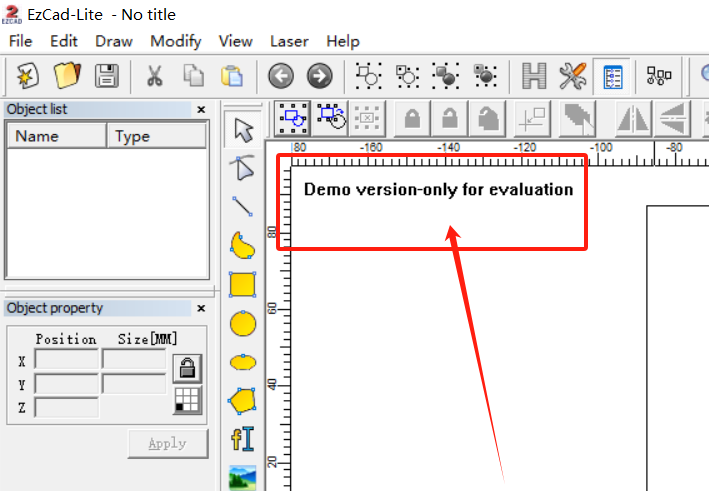Click the Copy icon

pyautogui.click(x=194, y=76)
